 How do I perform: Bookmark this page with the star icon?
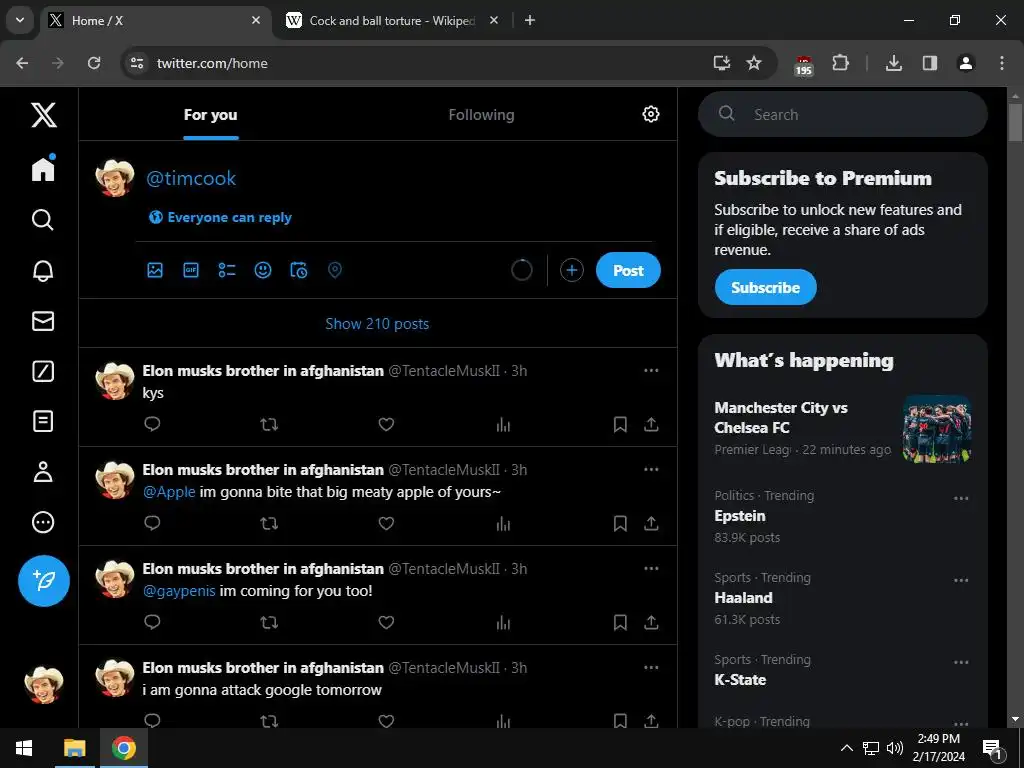point(754,63)
